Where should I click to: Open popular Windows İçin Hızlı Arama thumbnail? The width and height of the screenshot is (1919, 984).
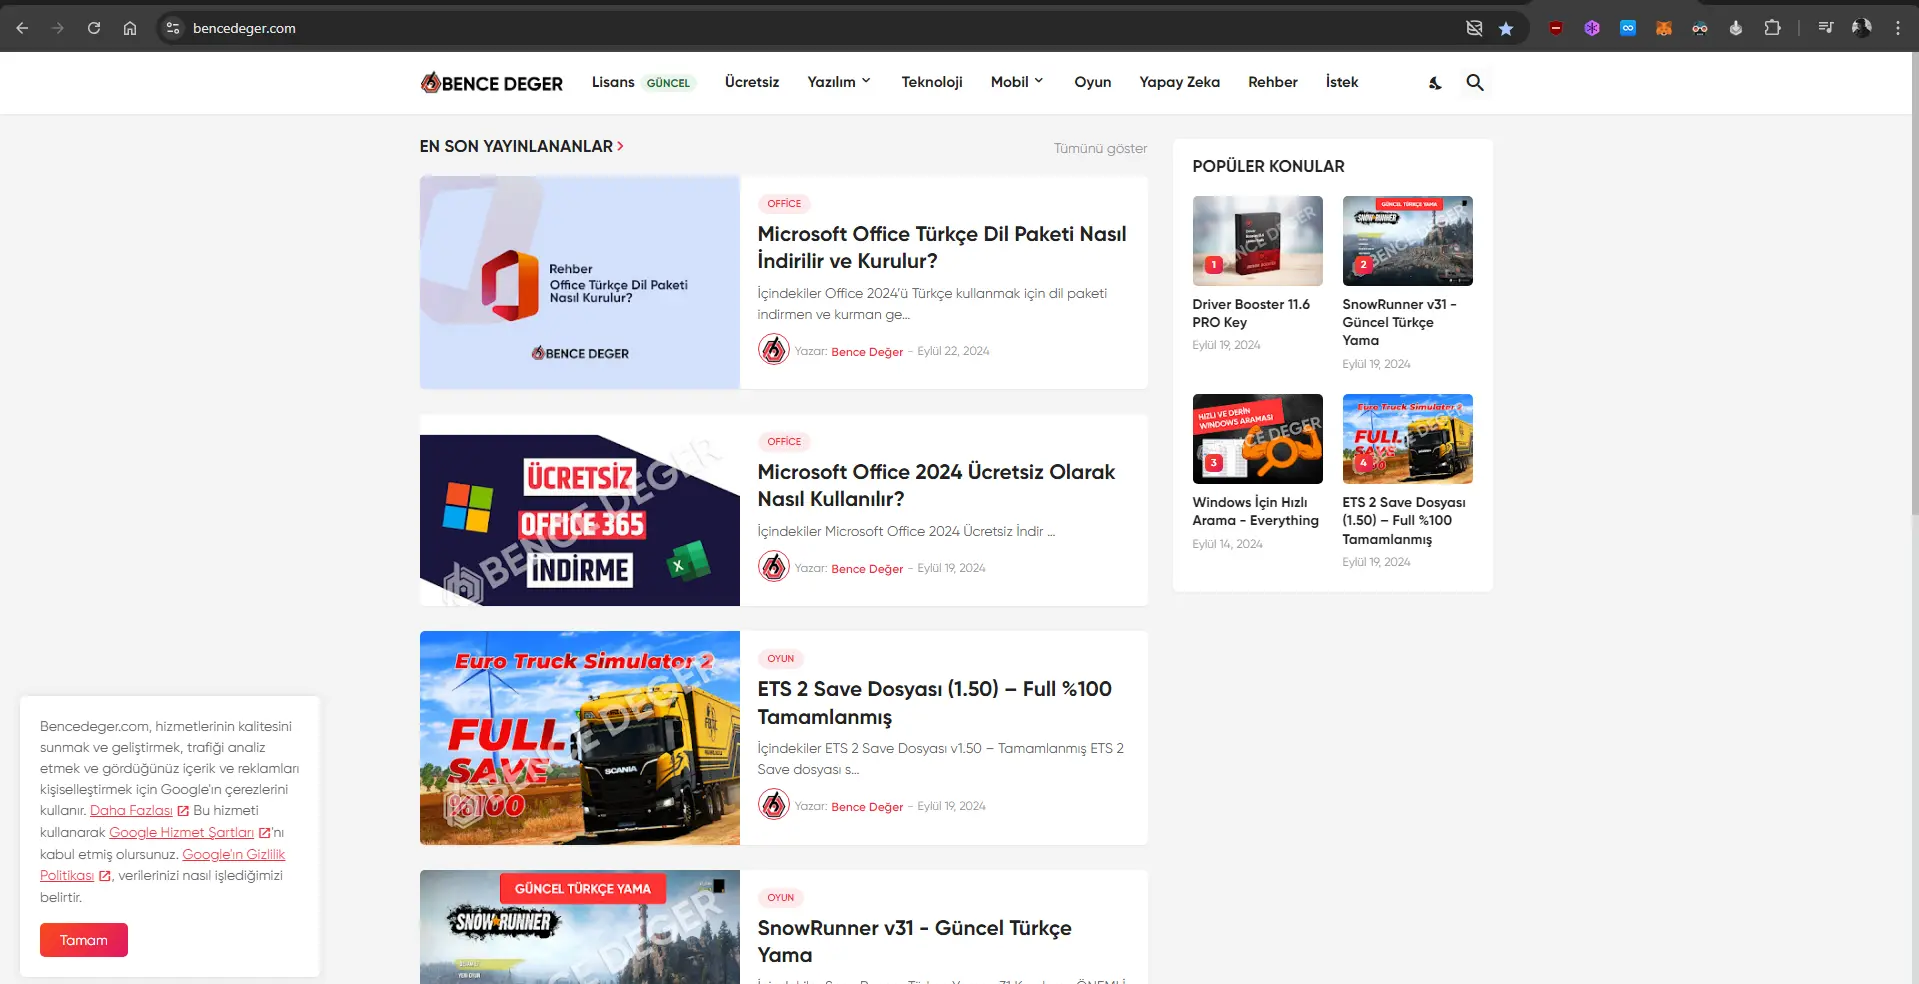[1257, 439]
